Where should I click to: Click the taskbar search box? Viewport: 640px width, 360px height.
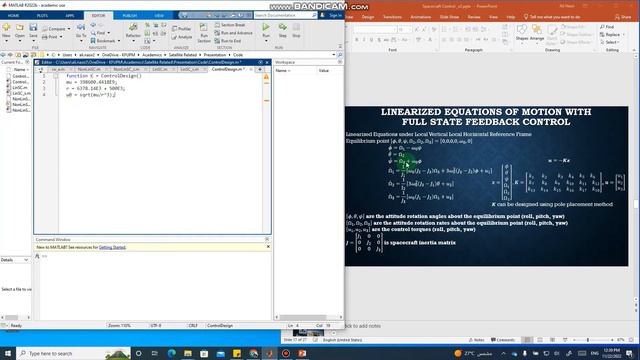(73, 353)
